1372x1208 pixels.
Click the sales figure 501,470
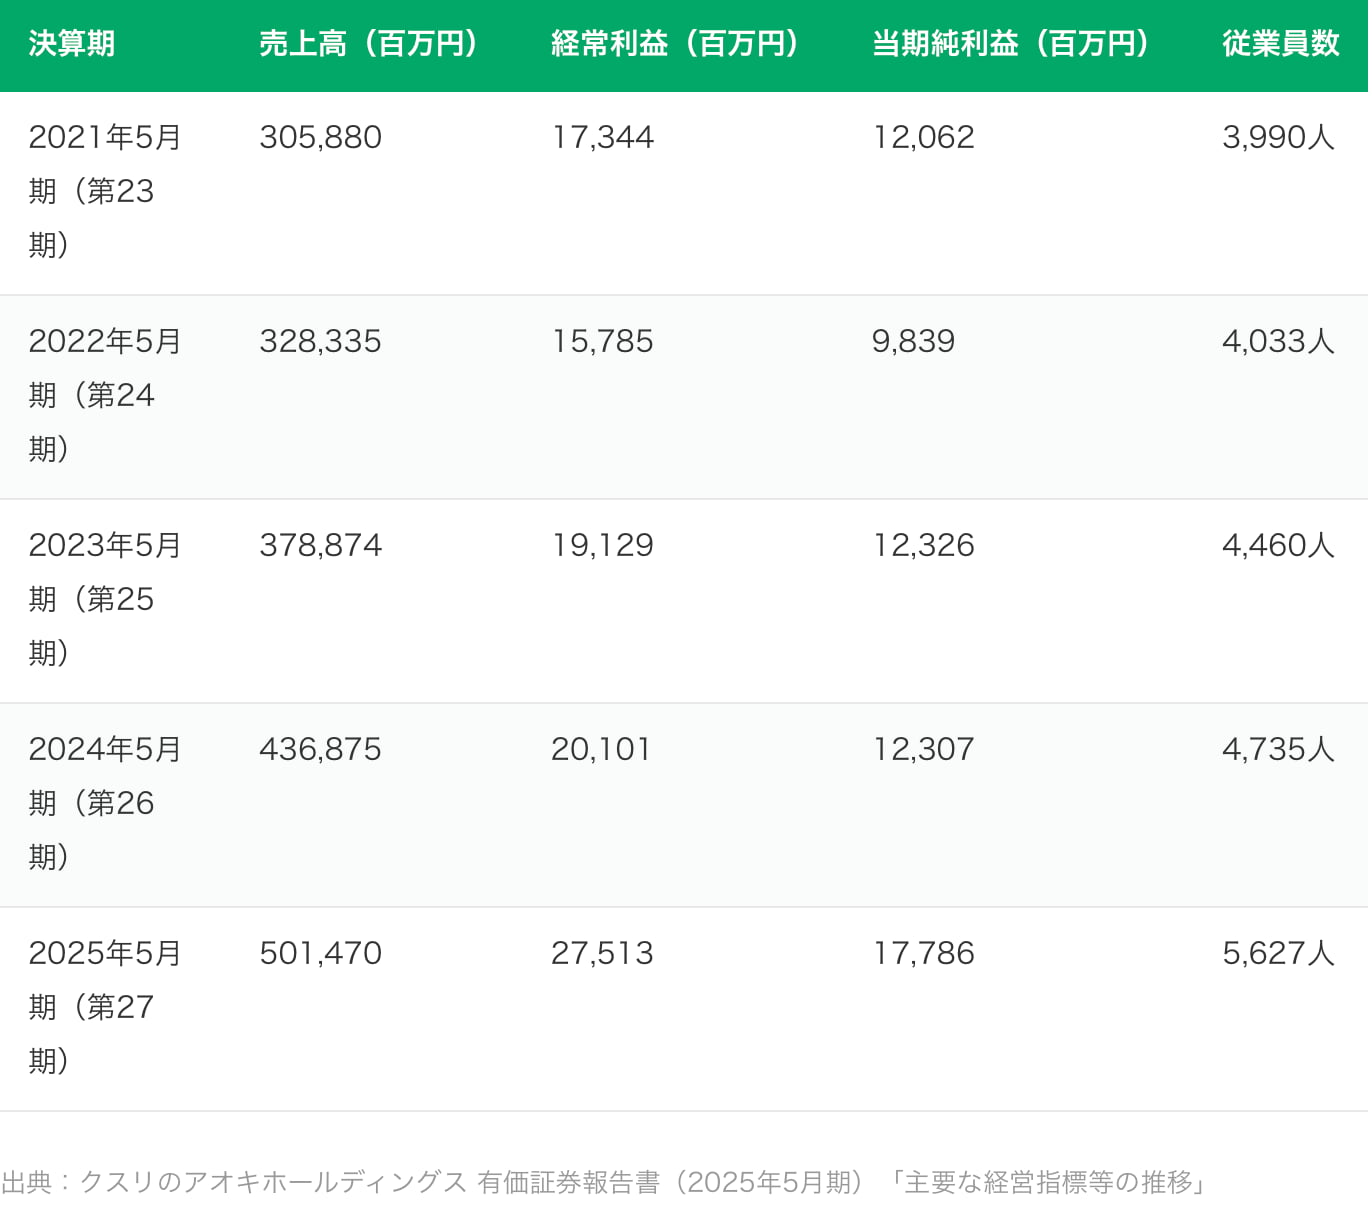point(321,953)
